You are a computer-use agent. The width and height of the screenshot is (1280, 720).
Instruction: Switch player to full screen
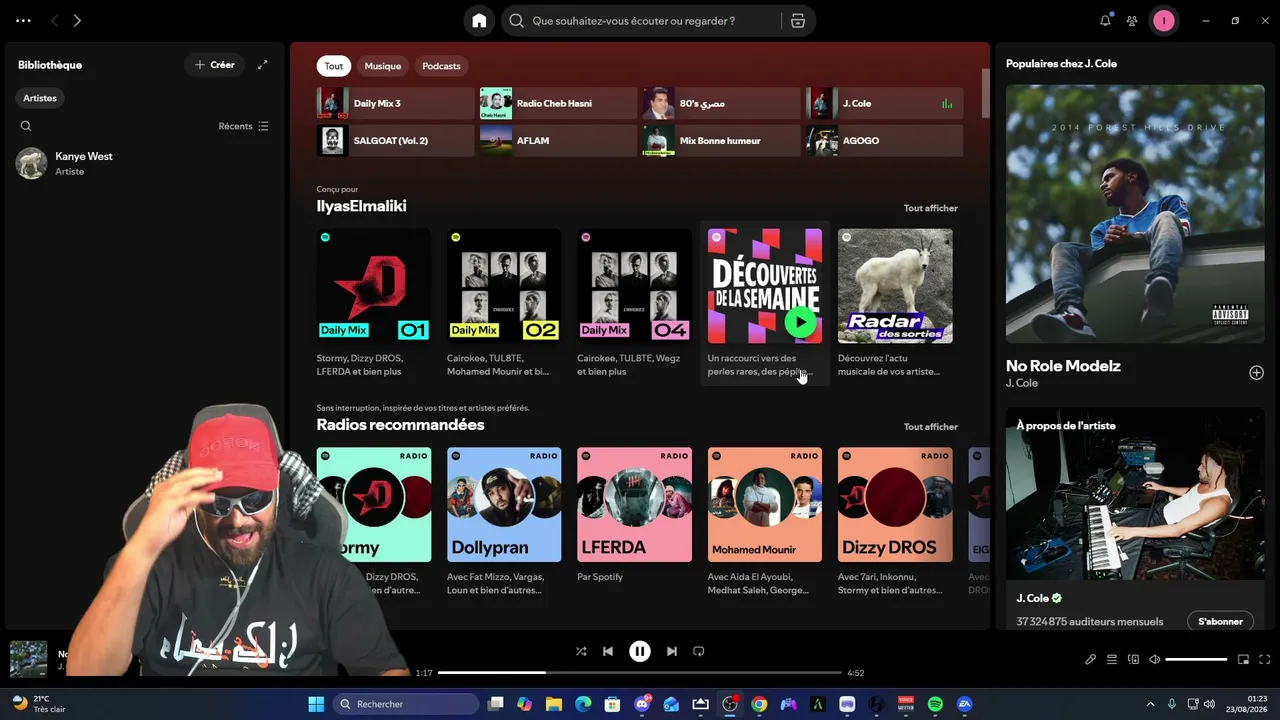point(1265,660)
